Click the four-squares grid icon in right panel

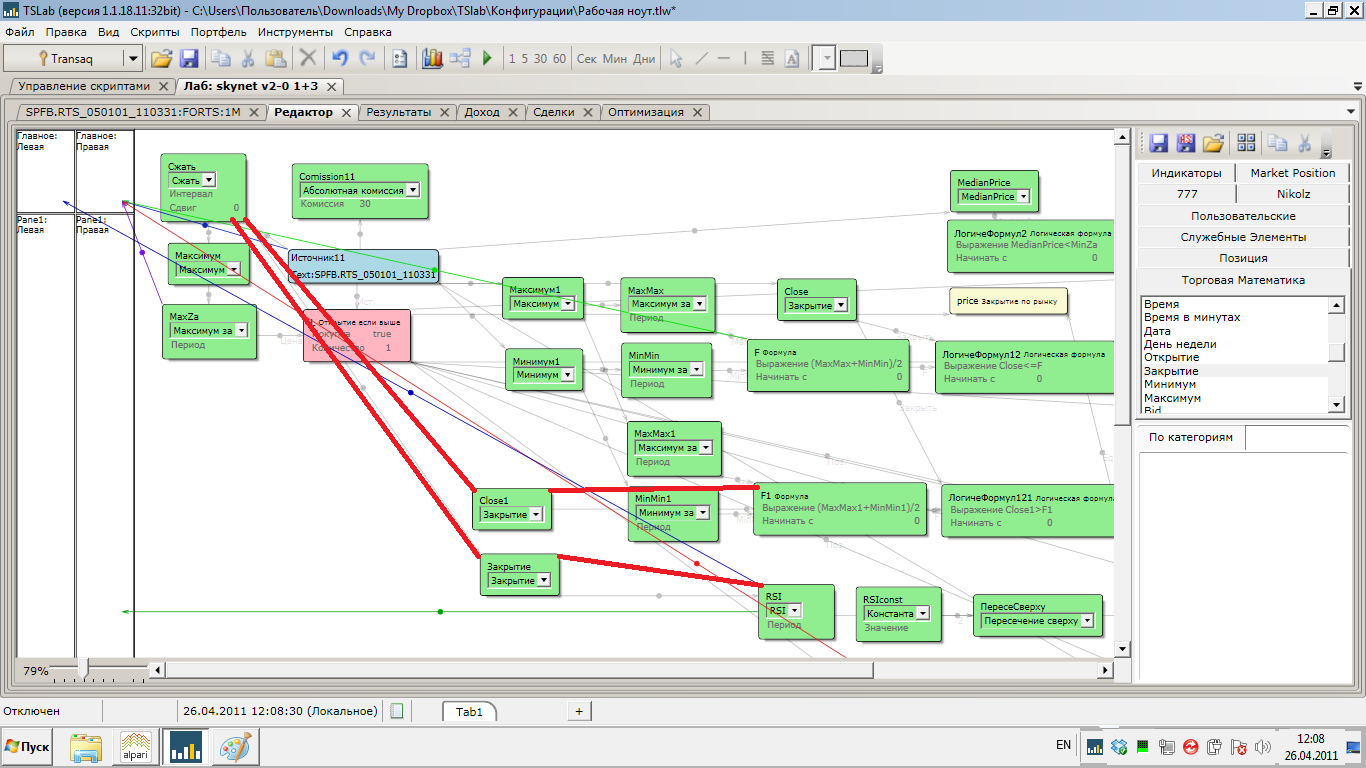1246,143
